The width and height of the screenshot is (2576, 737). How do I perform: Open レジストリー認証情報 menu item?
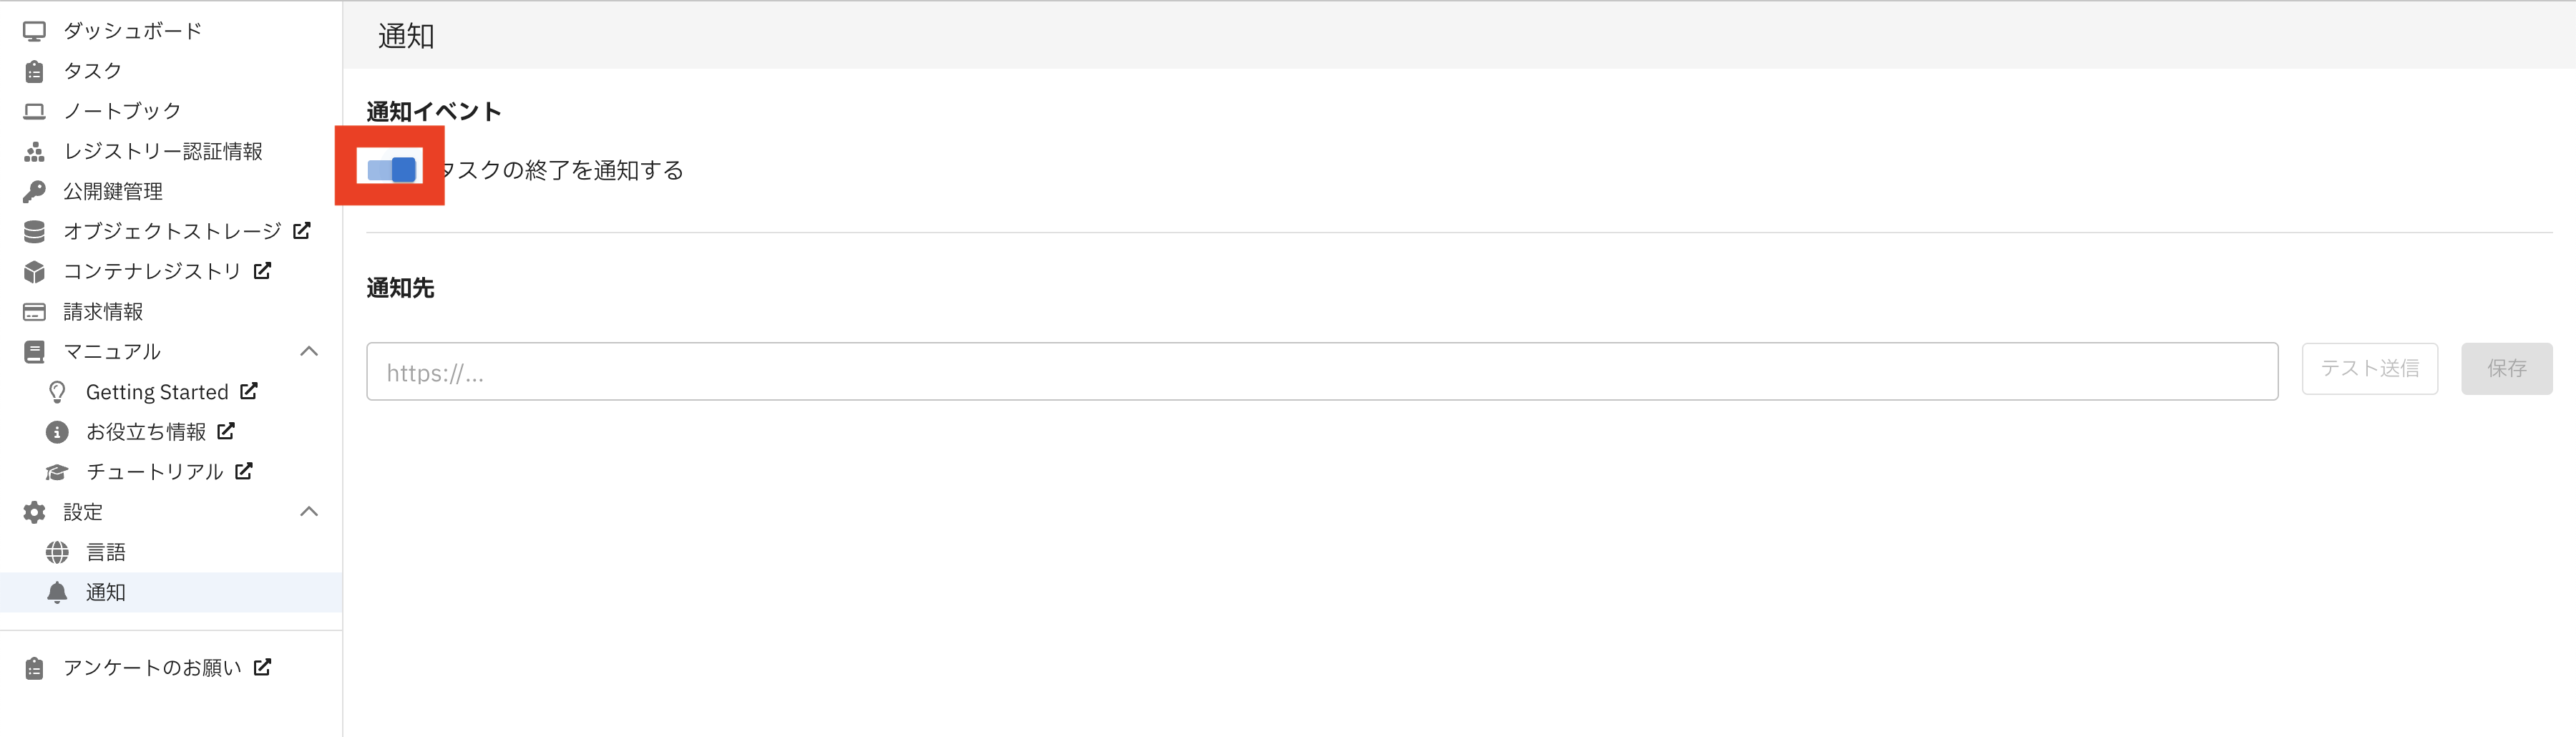point(162,151)
